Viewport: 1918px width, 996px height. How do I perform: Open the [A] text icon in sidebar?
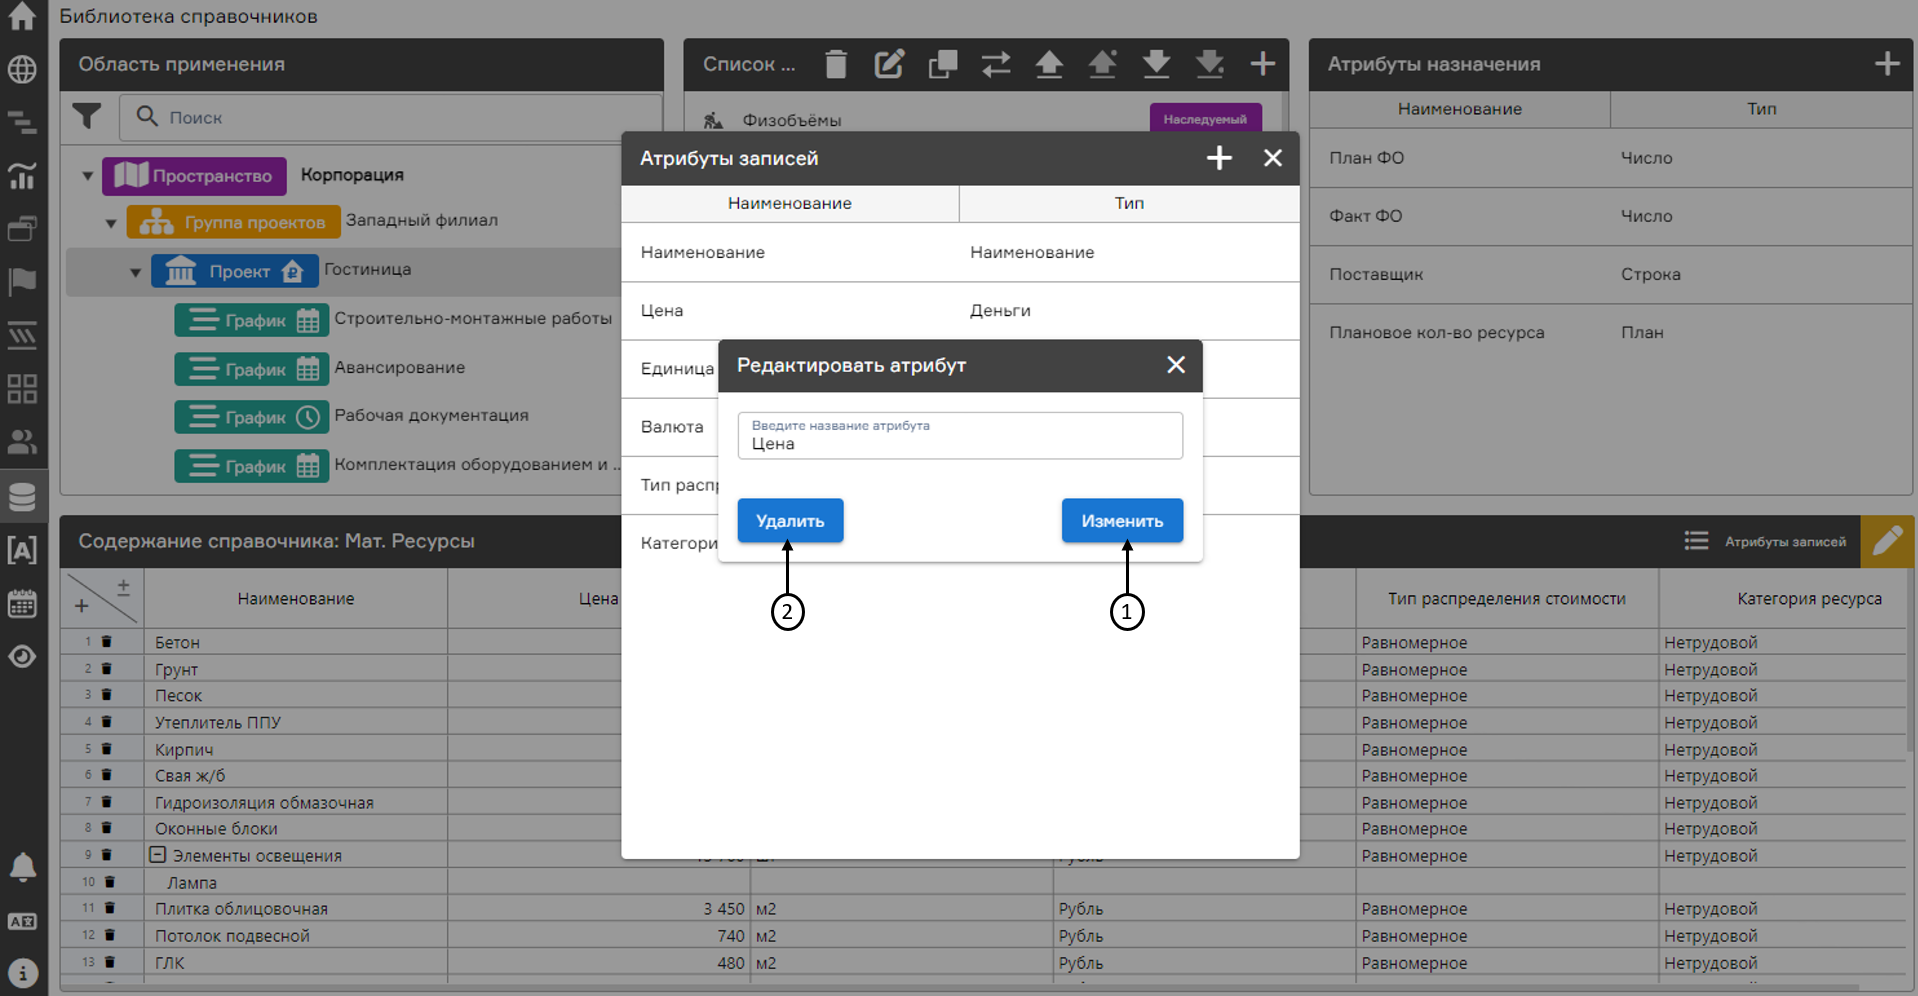pos(22,550)
